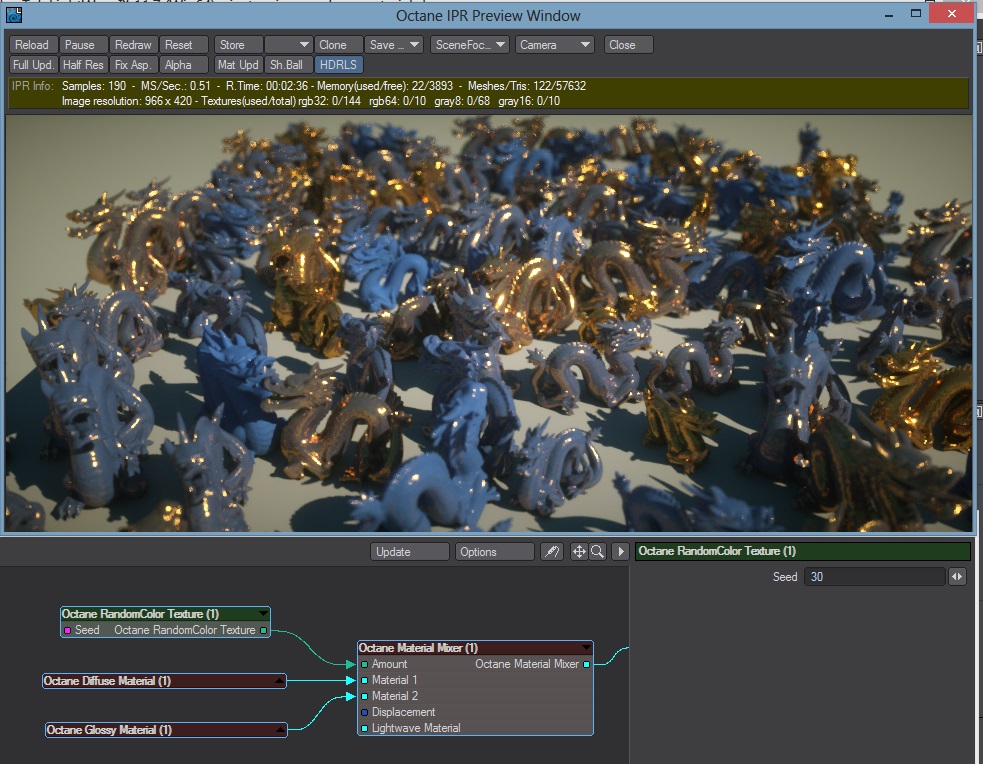983x764 pixels.
Task: Open the Save dropdown menu
Action: [393, 45]
